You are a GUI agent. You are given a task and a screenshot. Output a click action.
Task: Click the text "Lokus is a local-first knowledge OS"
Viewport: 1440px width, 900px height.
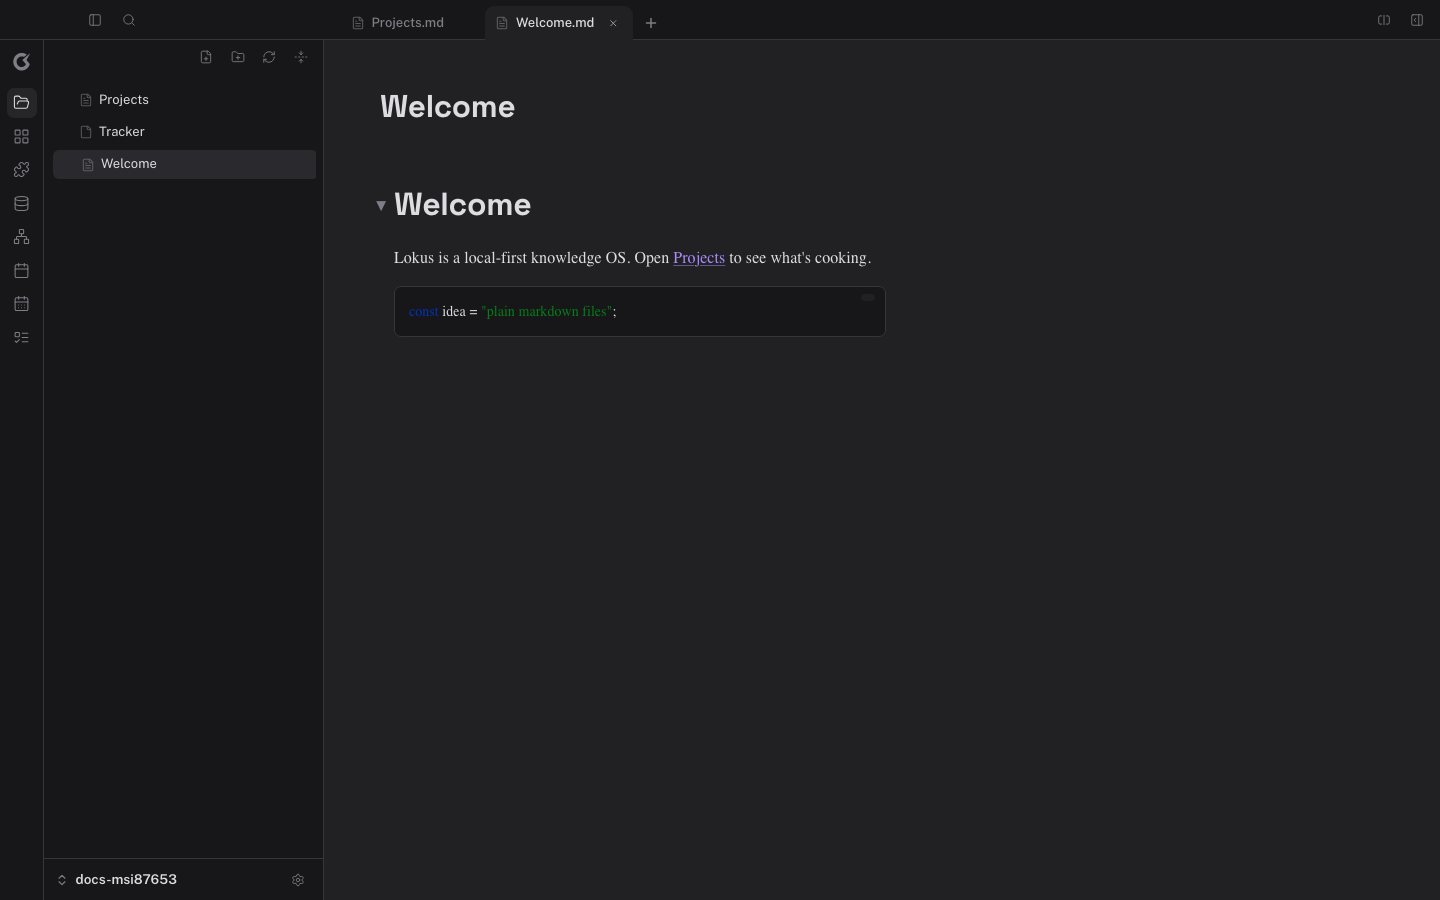pyautogui.click(x=510, y=258)
